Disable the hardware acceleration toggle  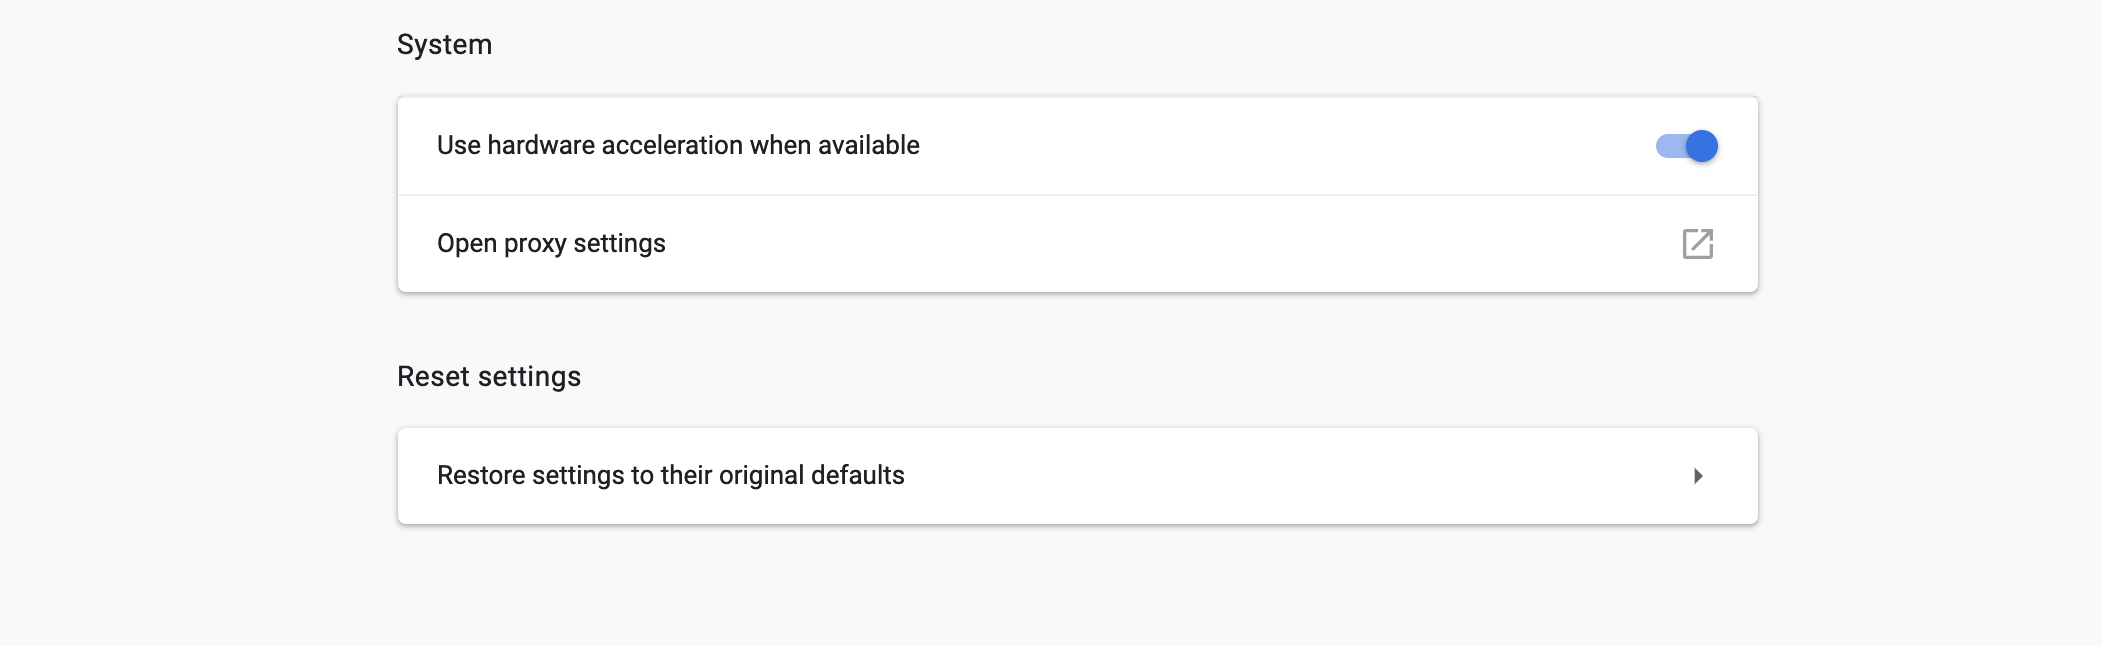1687,146
